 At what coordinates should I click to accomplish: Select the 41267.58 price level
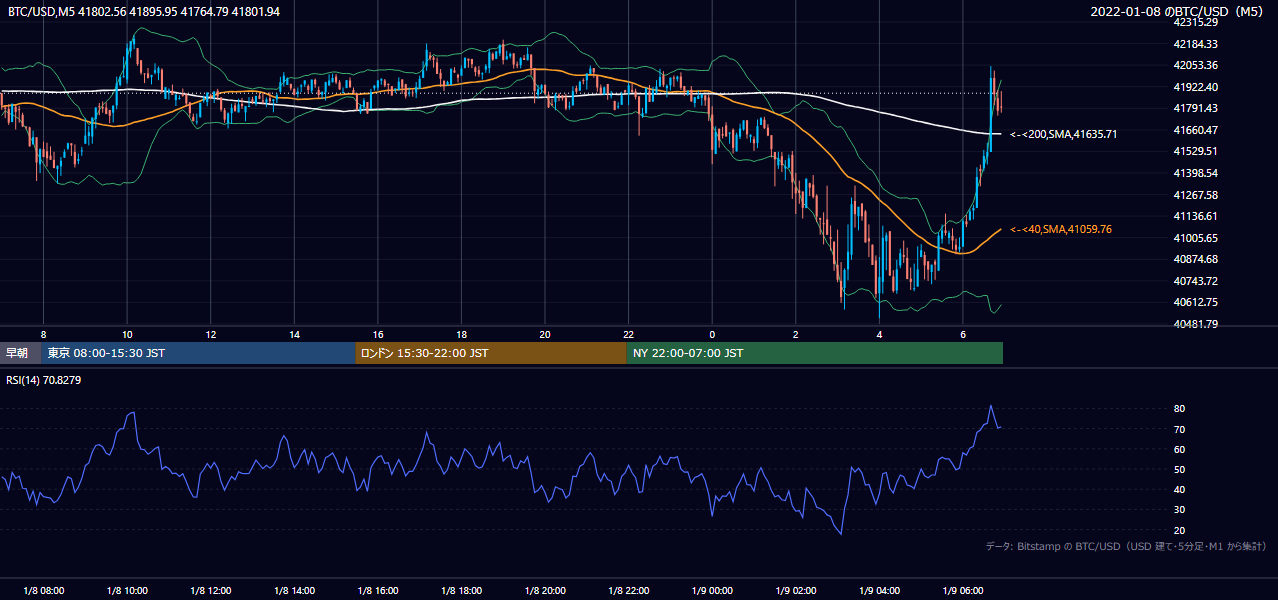1196,195
